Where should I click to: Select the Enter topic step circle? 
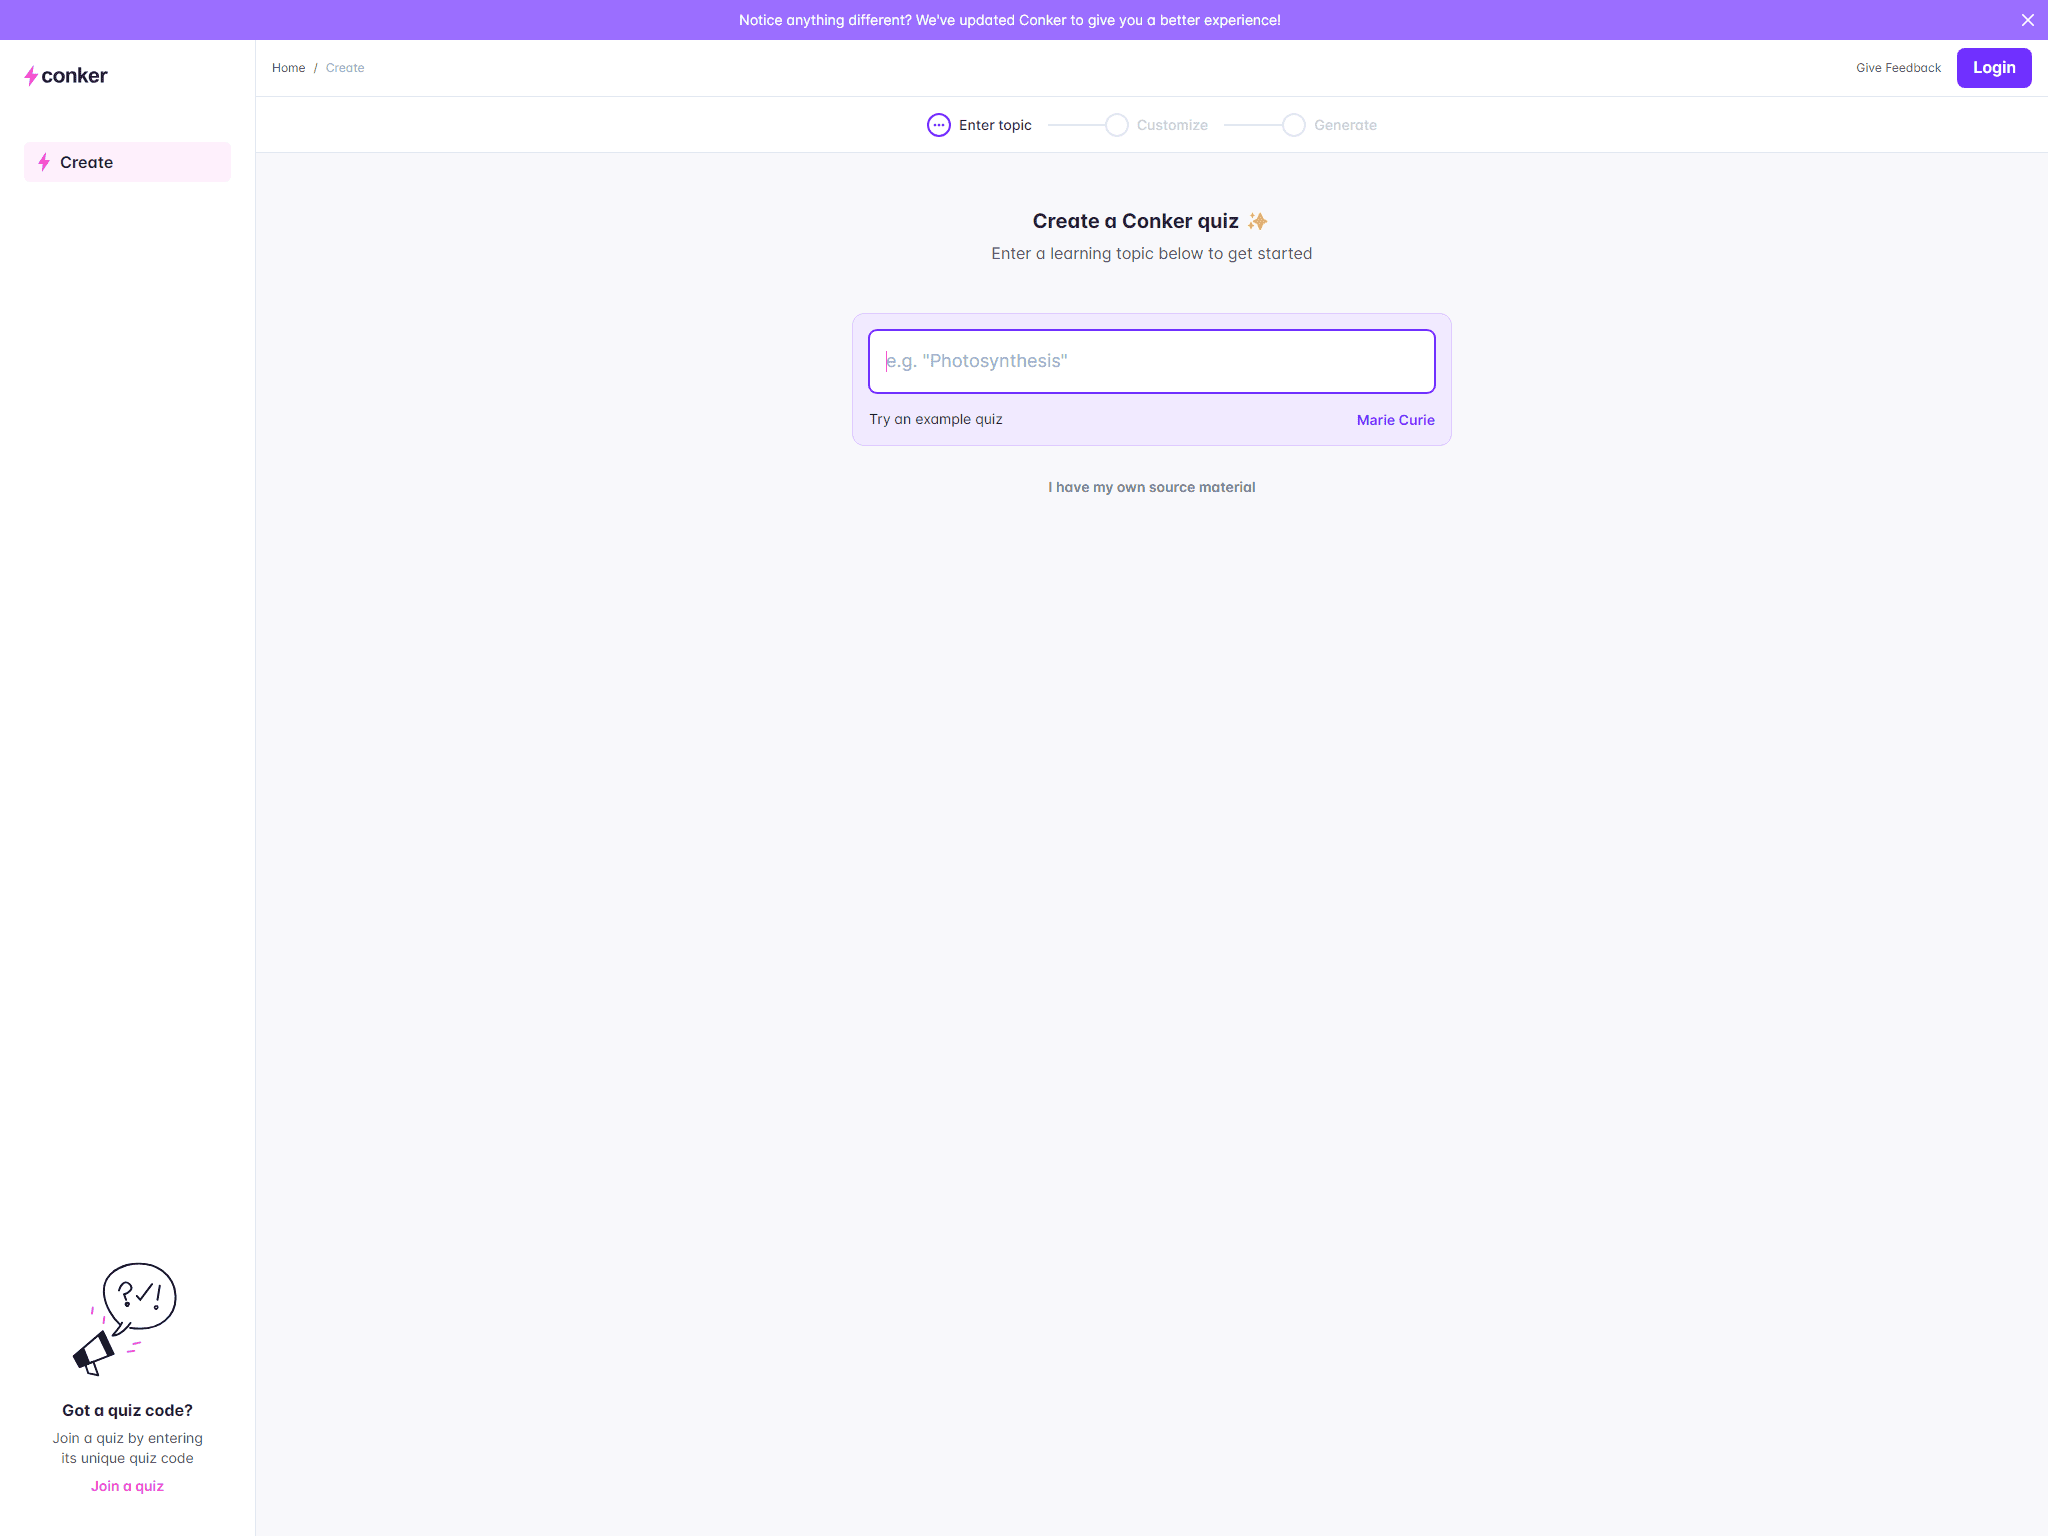pos(938,125)
